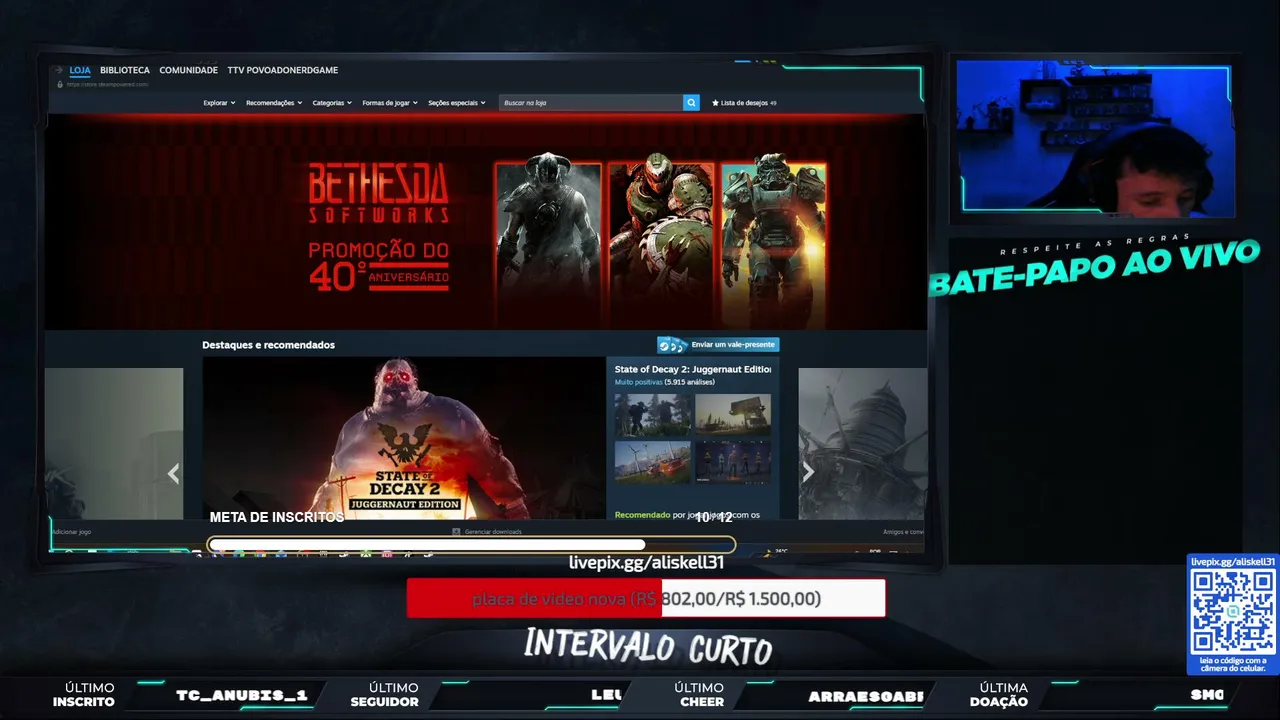This screenshot has height=720, width=1280.
Task: Switch to the LOJA tab
Action: [x=80, y=70]
